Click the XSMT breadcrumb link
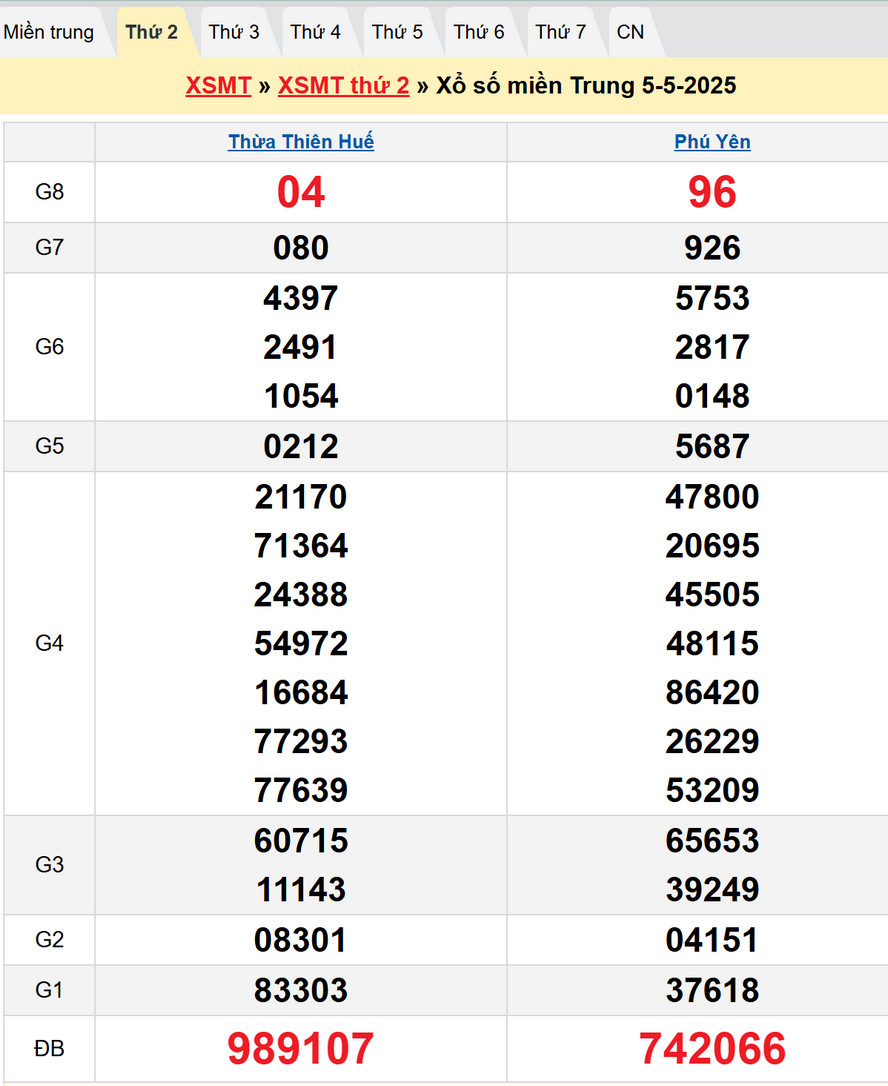The image size is (888, 1086). pyautogui.click(x=218, y=86)
